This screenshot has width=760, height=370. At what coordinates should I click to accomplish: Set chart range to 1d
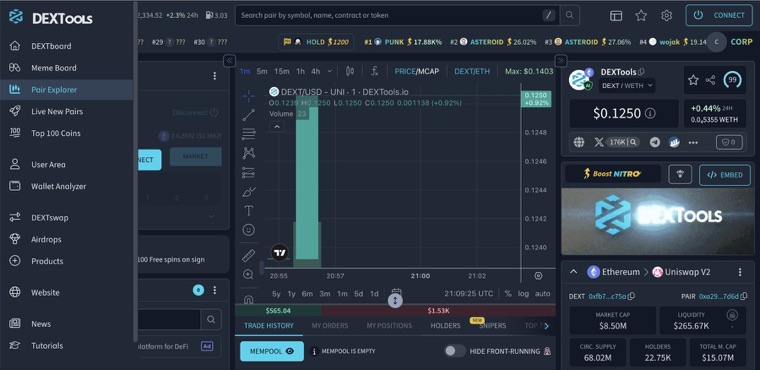374,293
